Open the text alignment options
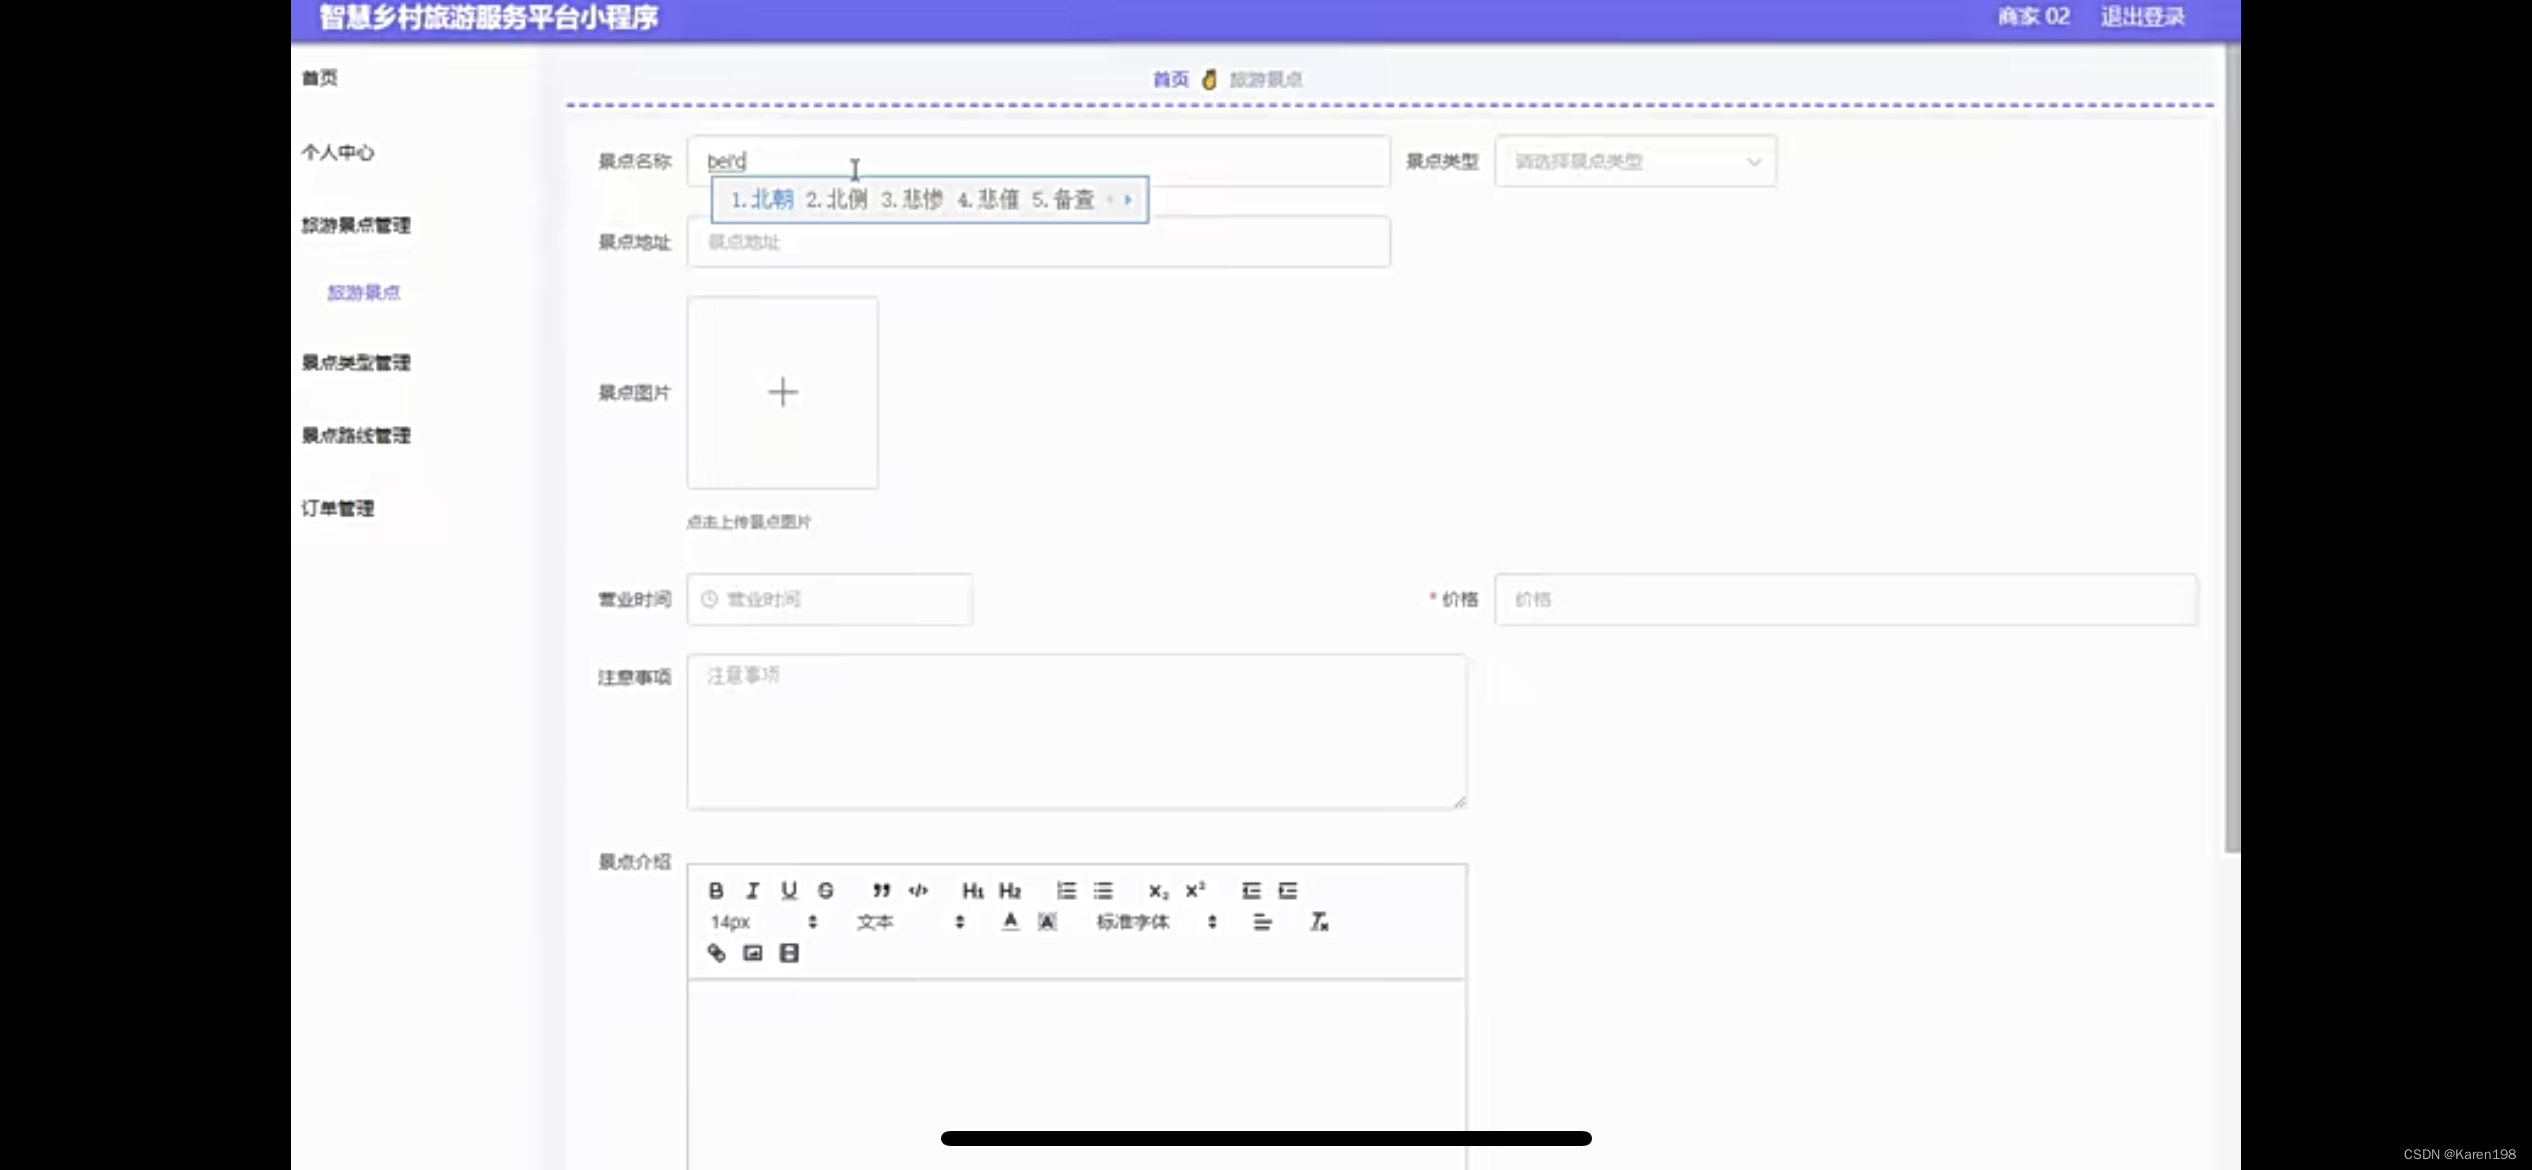 (1262, 922)
